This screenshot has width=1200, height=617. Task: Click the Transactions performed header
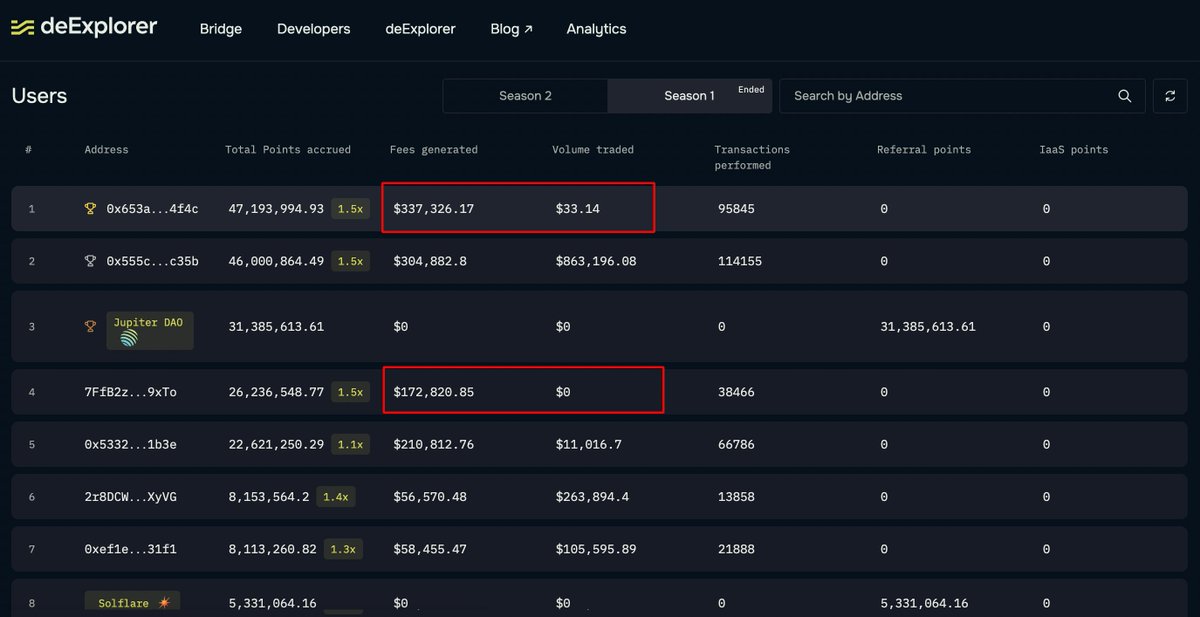point(752,158)
